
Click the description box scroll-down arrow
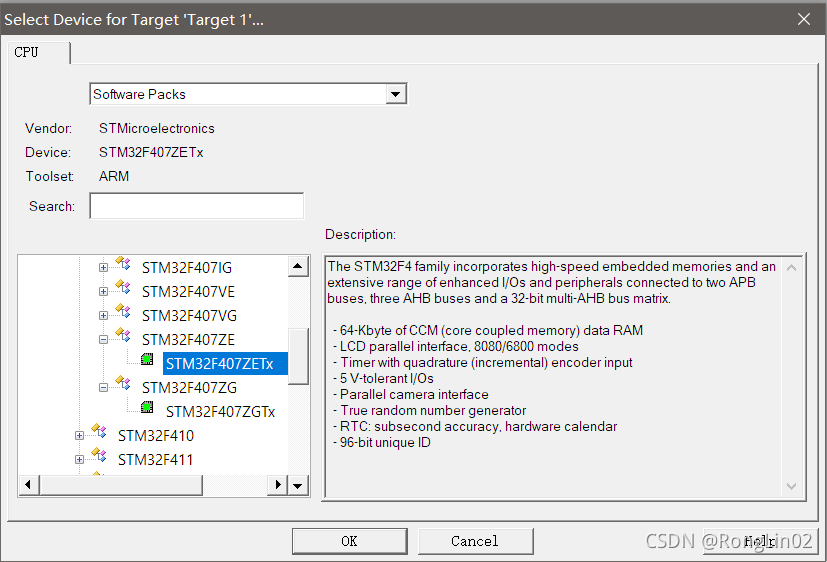click(791, 486)
